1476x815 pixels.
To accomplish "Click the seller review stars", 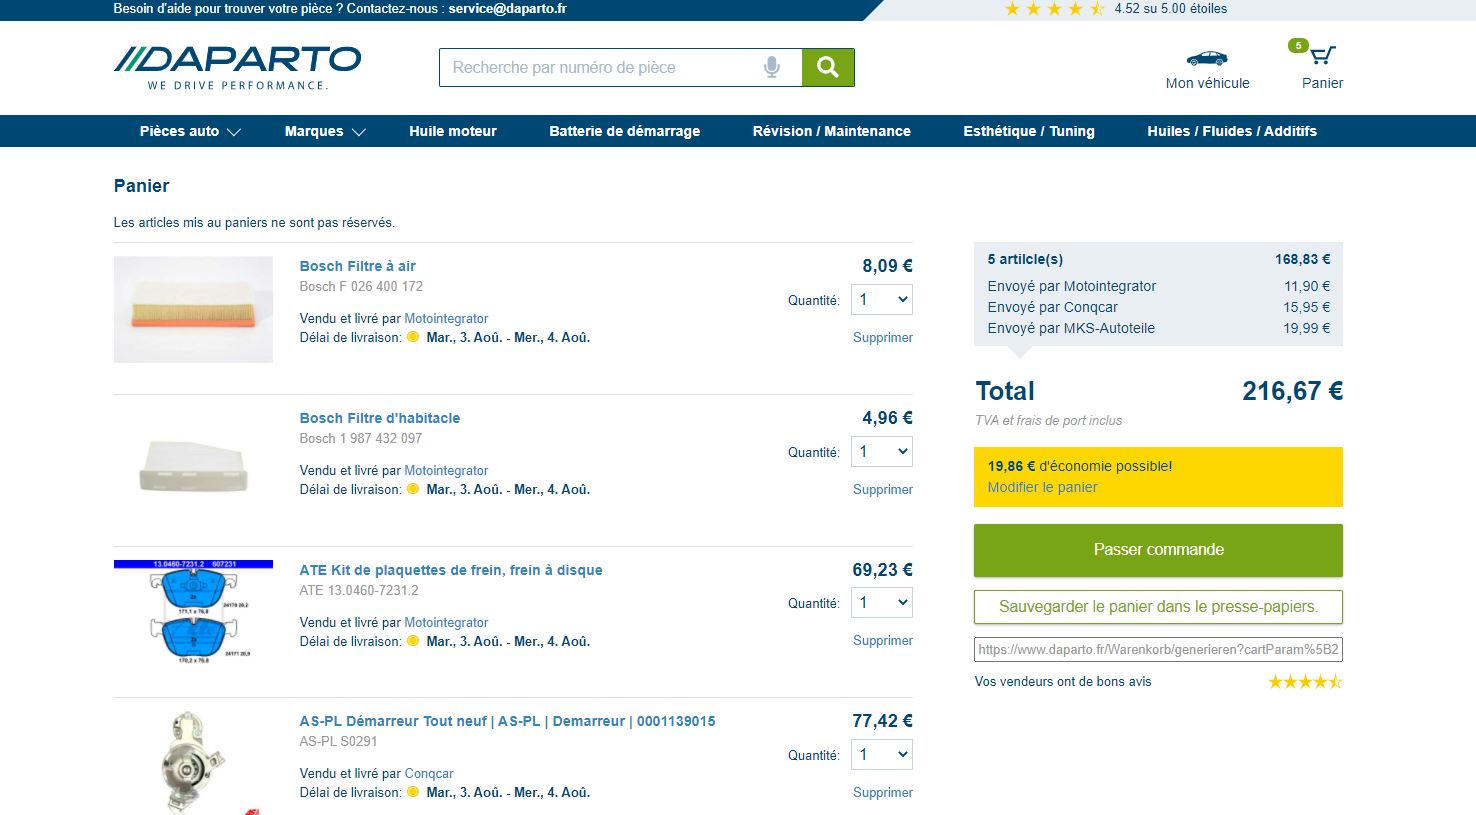I will pyautogui.click(x=1305, y=682).
